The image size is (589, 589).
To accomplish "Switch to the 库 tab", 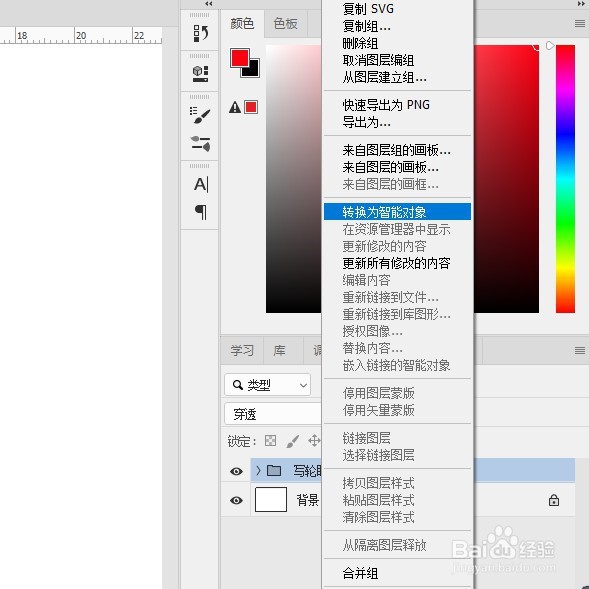I will point(279,350).
